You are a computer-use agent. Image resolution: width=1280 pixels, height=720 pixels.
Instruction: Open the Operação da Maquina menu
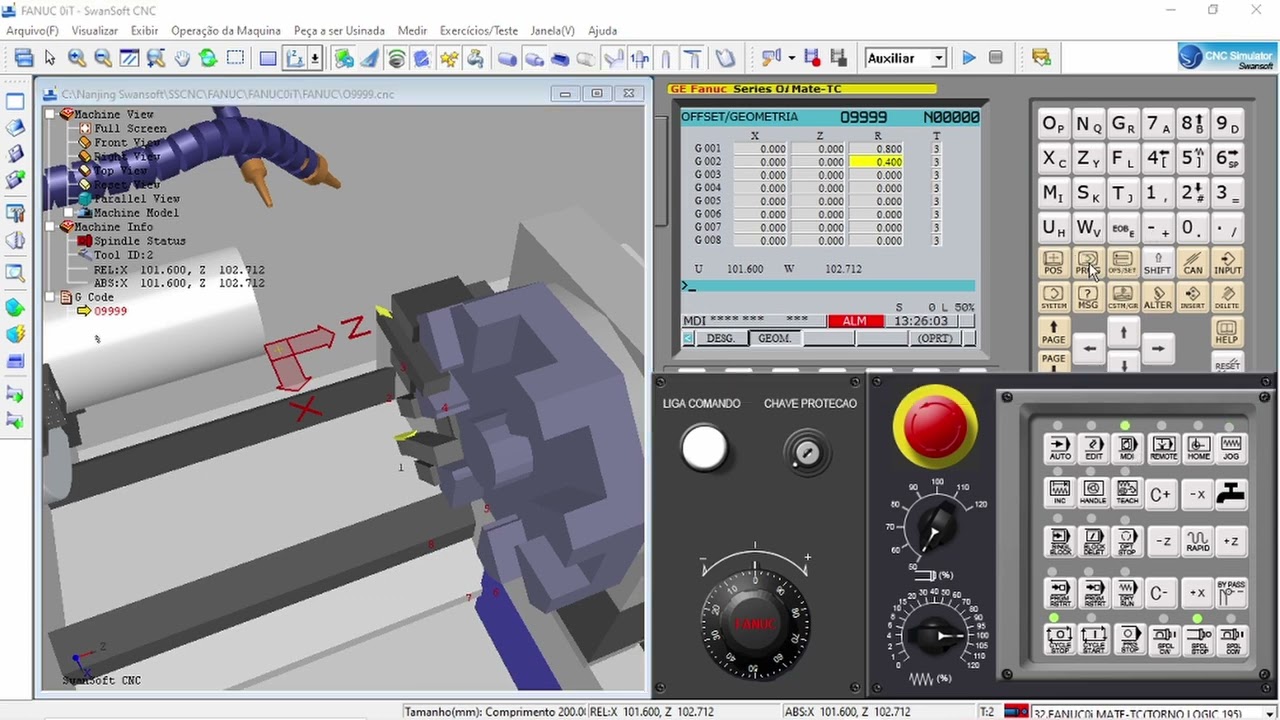tap(226, 31)
